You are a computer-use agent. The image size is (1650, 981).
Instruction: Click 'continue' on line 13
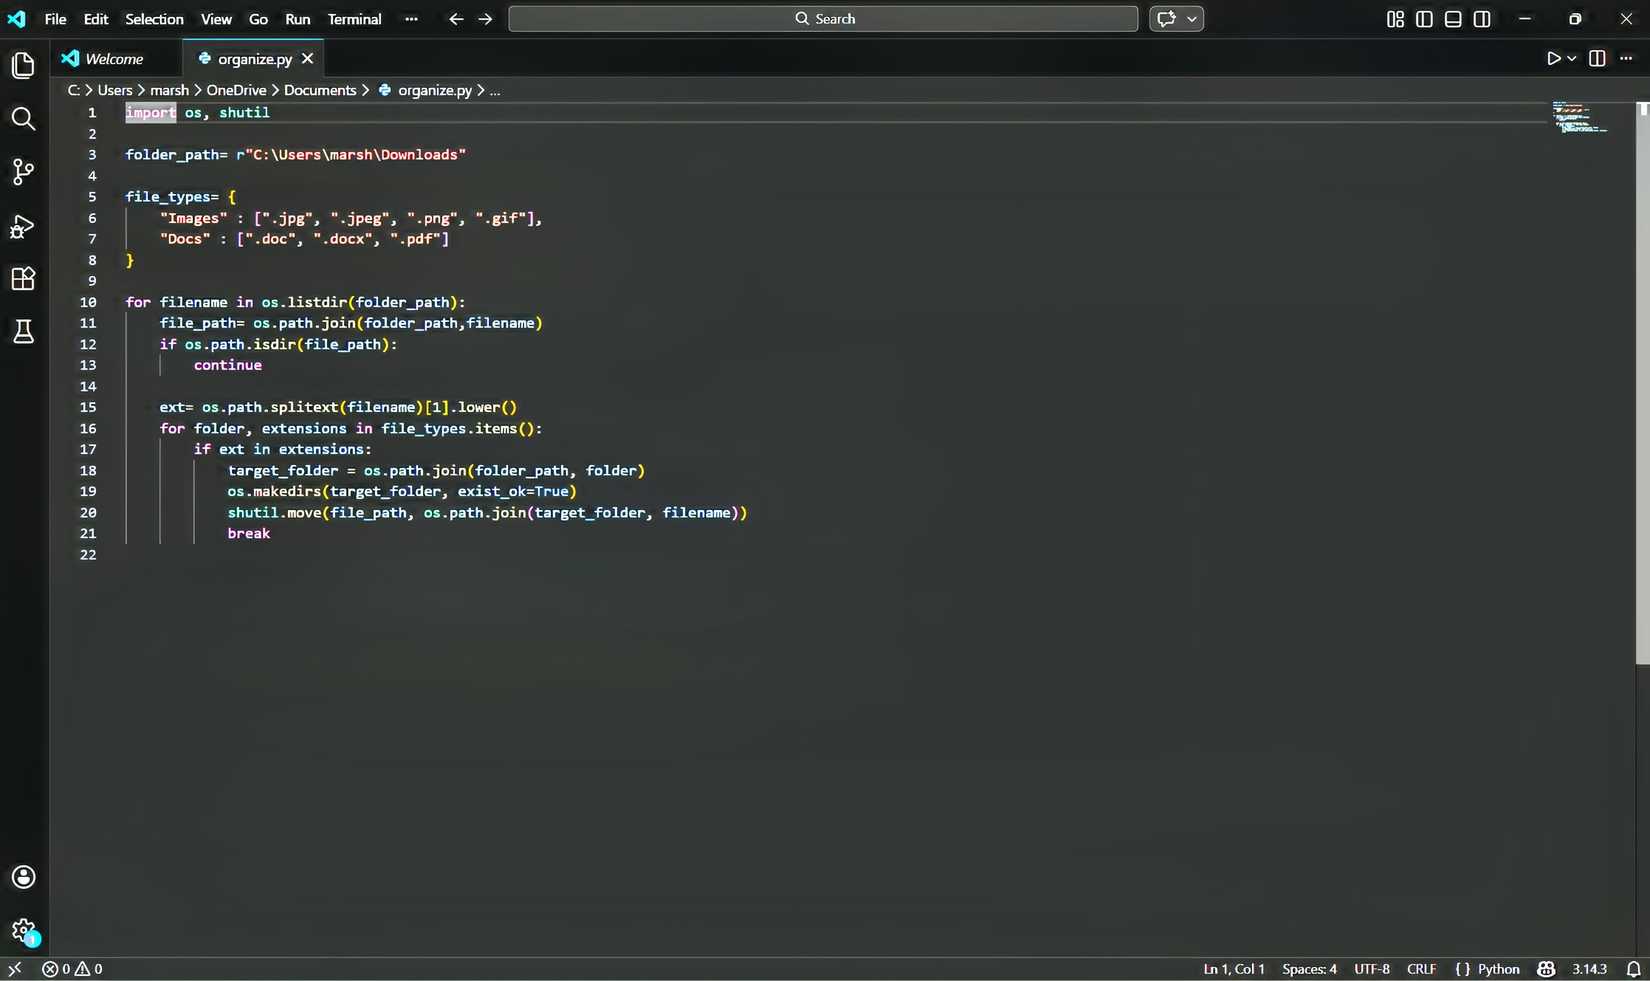click(228, 365)
